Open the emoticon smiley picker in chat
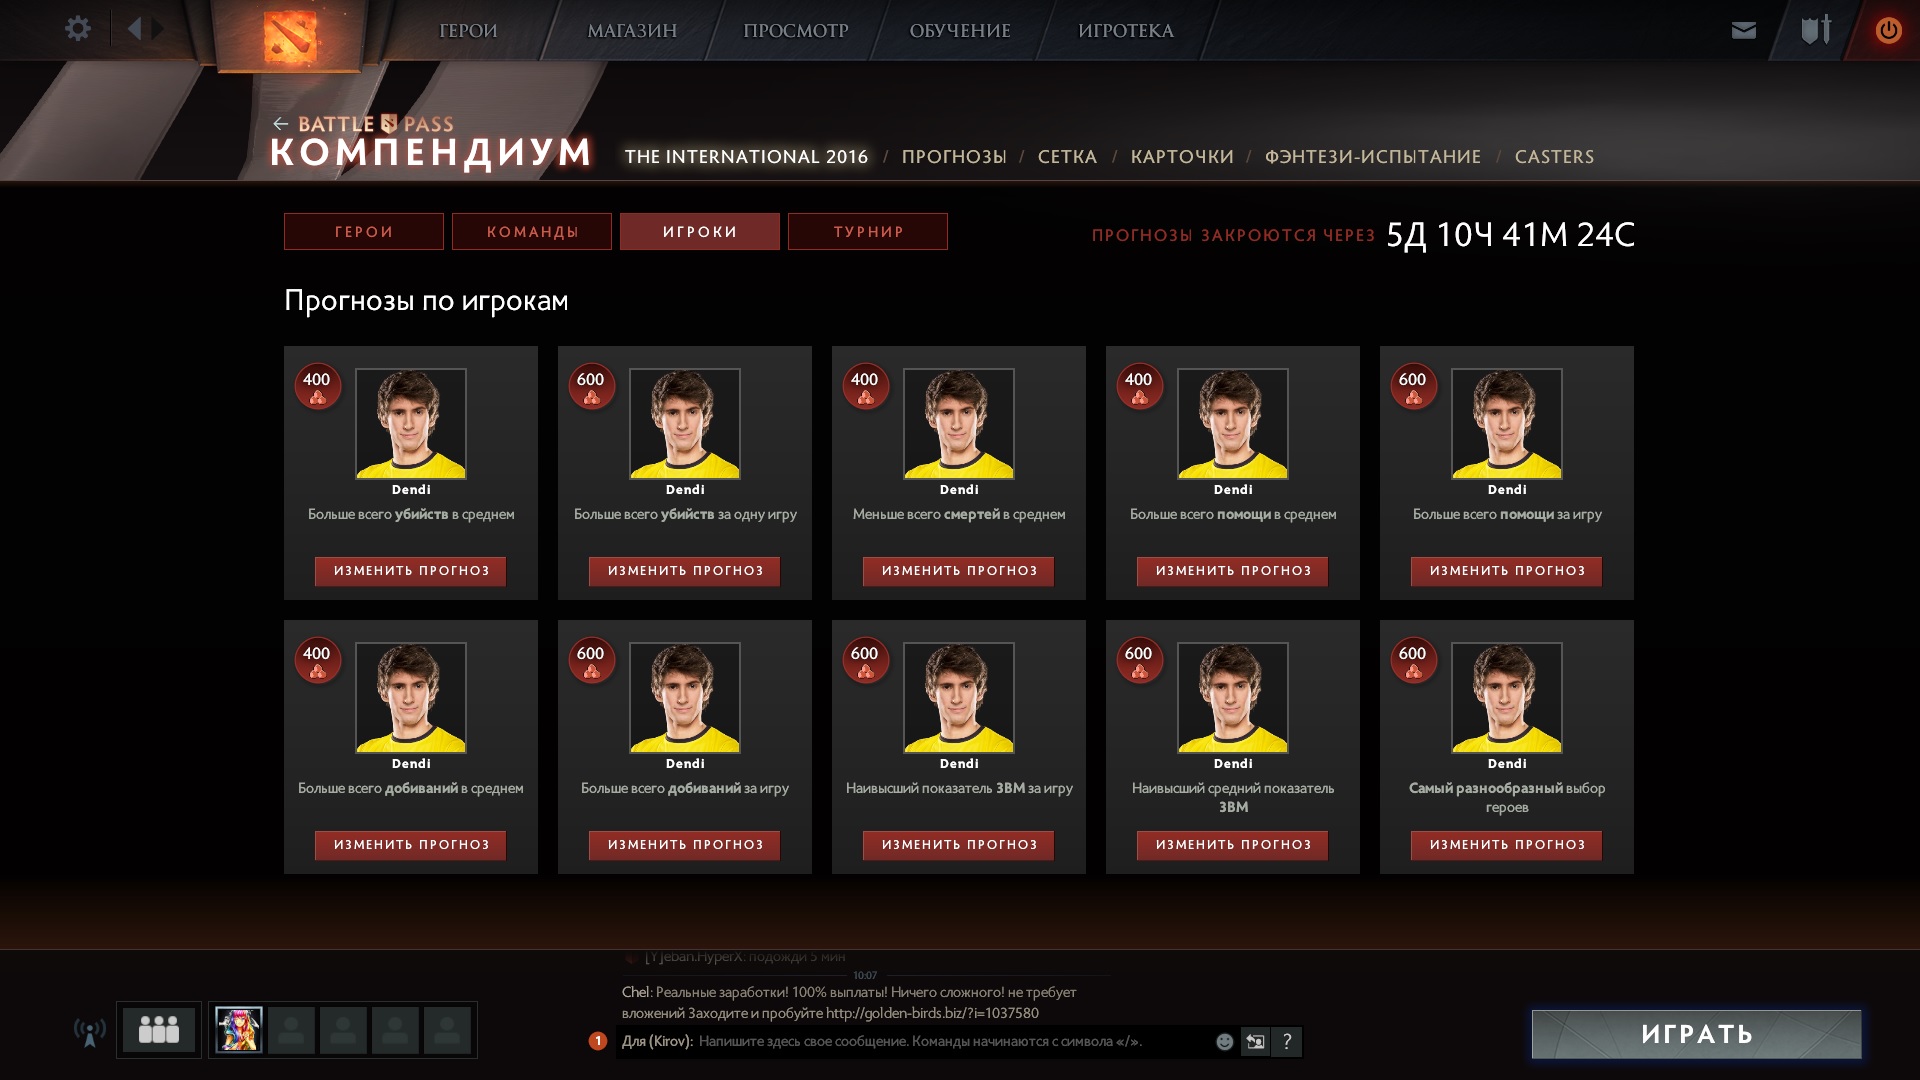The image size is (1920, 1080). click(1224, 1042)
